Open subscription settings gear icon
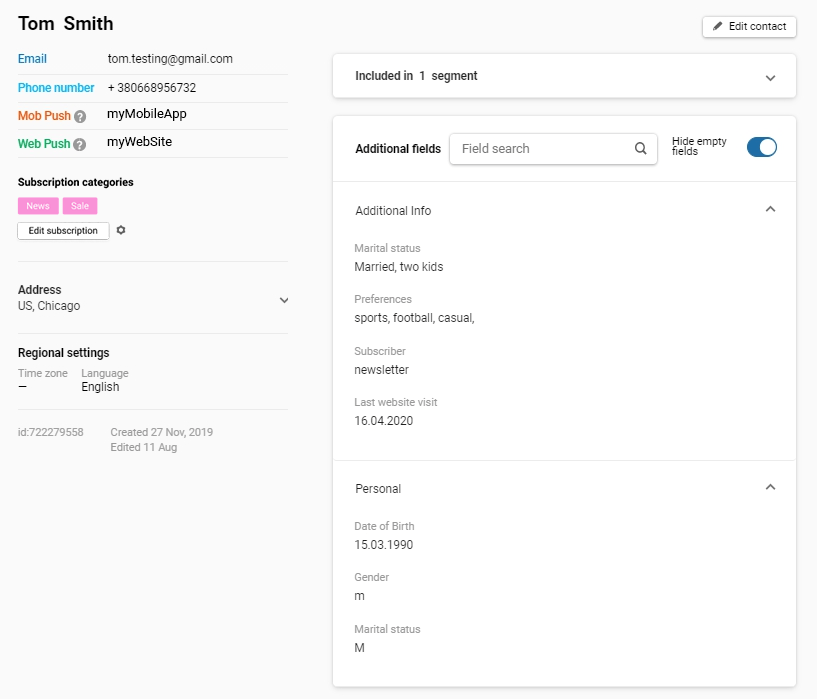Viewport: 817px width, 699px height. [x=121, y=230]
